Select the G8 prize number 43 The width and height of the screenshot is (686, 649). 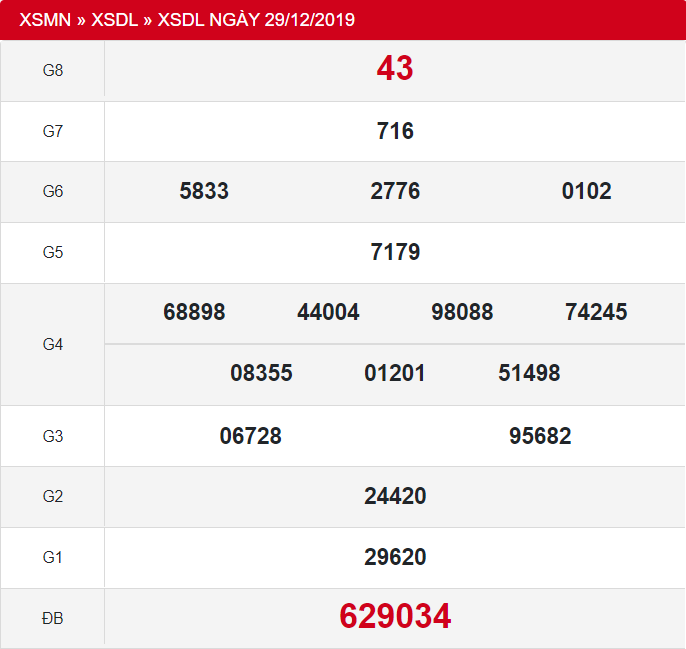tap(395, 69)
